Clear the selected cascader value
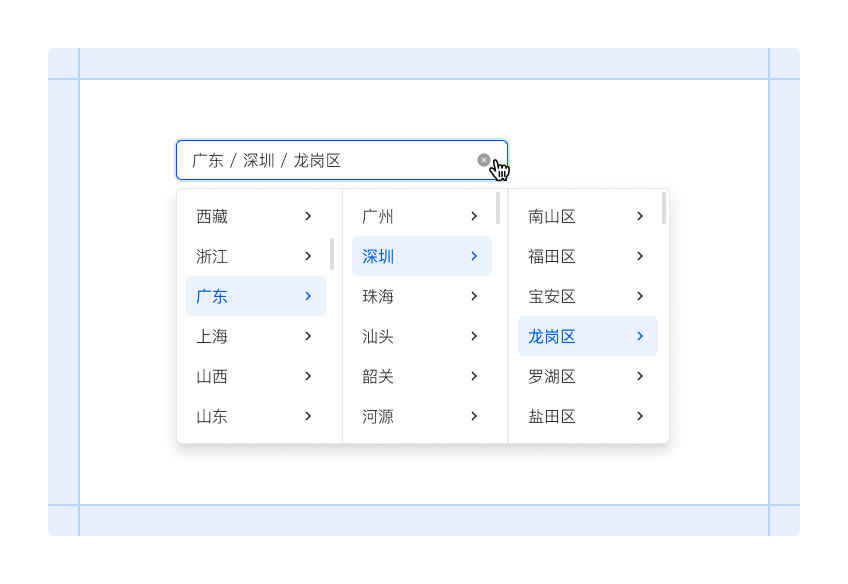The height and width of the screenshot is (584, 848). (484, 160)
